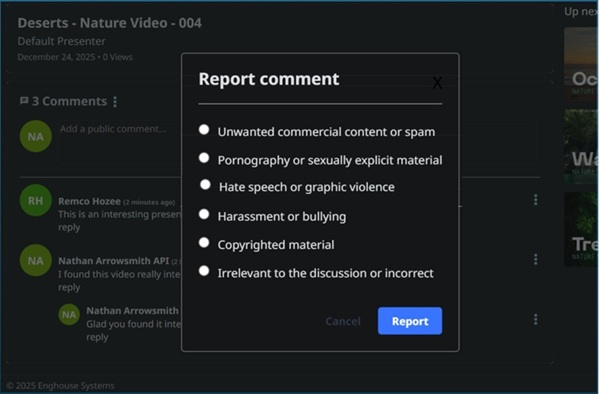The width and height of the screenshot is (600, 394).
Task: Choose Harassment or bullying radio button
Action: (x=204, y=214)
